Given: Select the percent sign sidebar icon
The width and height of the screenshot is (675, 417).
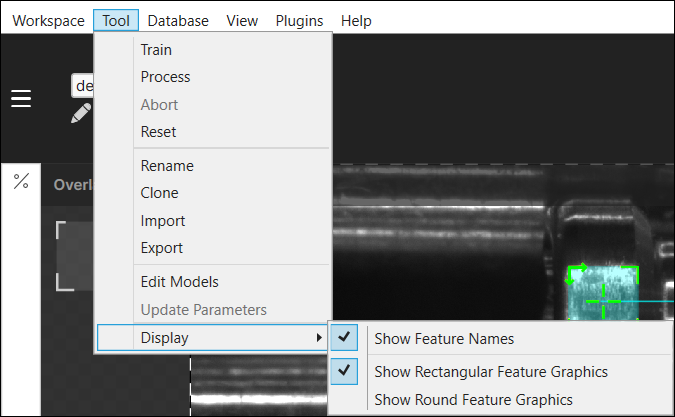Looking at the screenshot, I should tap(21, 181).
